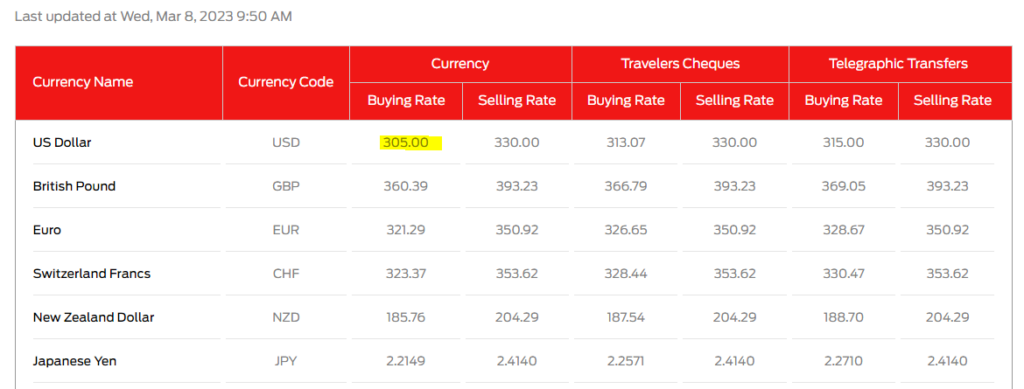Select the British Pound row name
The width and height of the screenshot is (1024, 389).
coord(74,186)
